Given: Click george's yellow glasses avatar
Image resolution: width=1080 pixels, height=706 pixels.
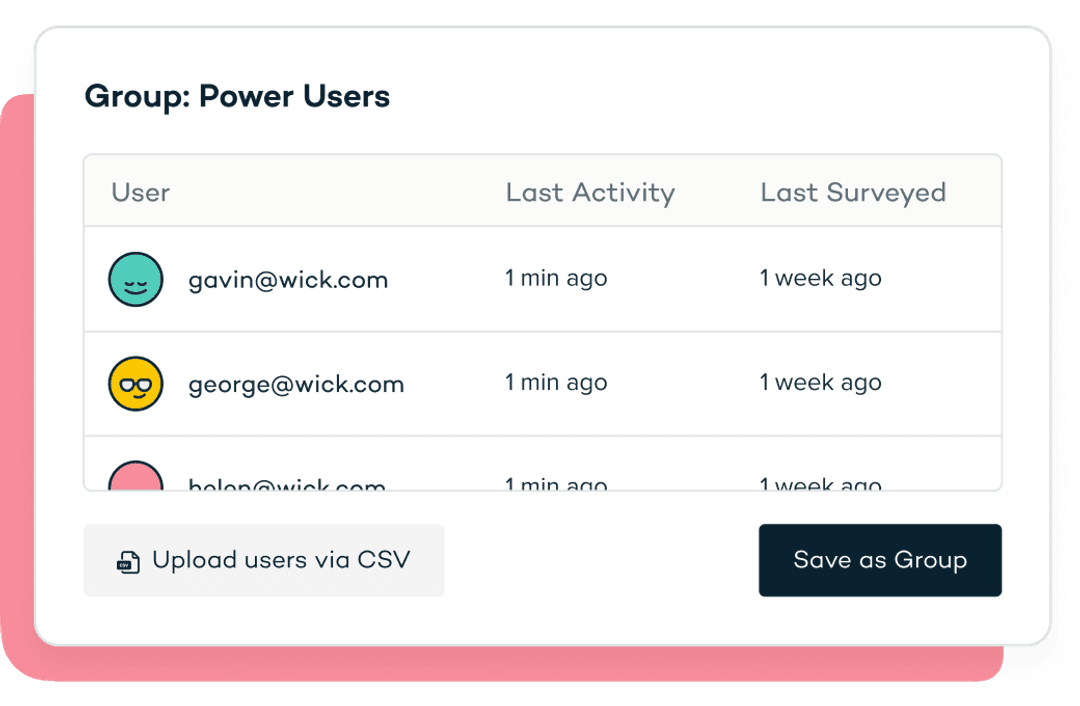Looking at the screenshot, I should pos(136,384).
